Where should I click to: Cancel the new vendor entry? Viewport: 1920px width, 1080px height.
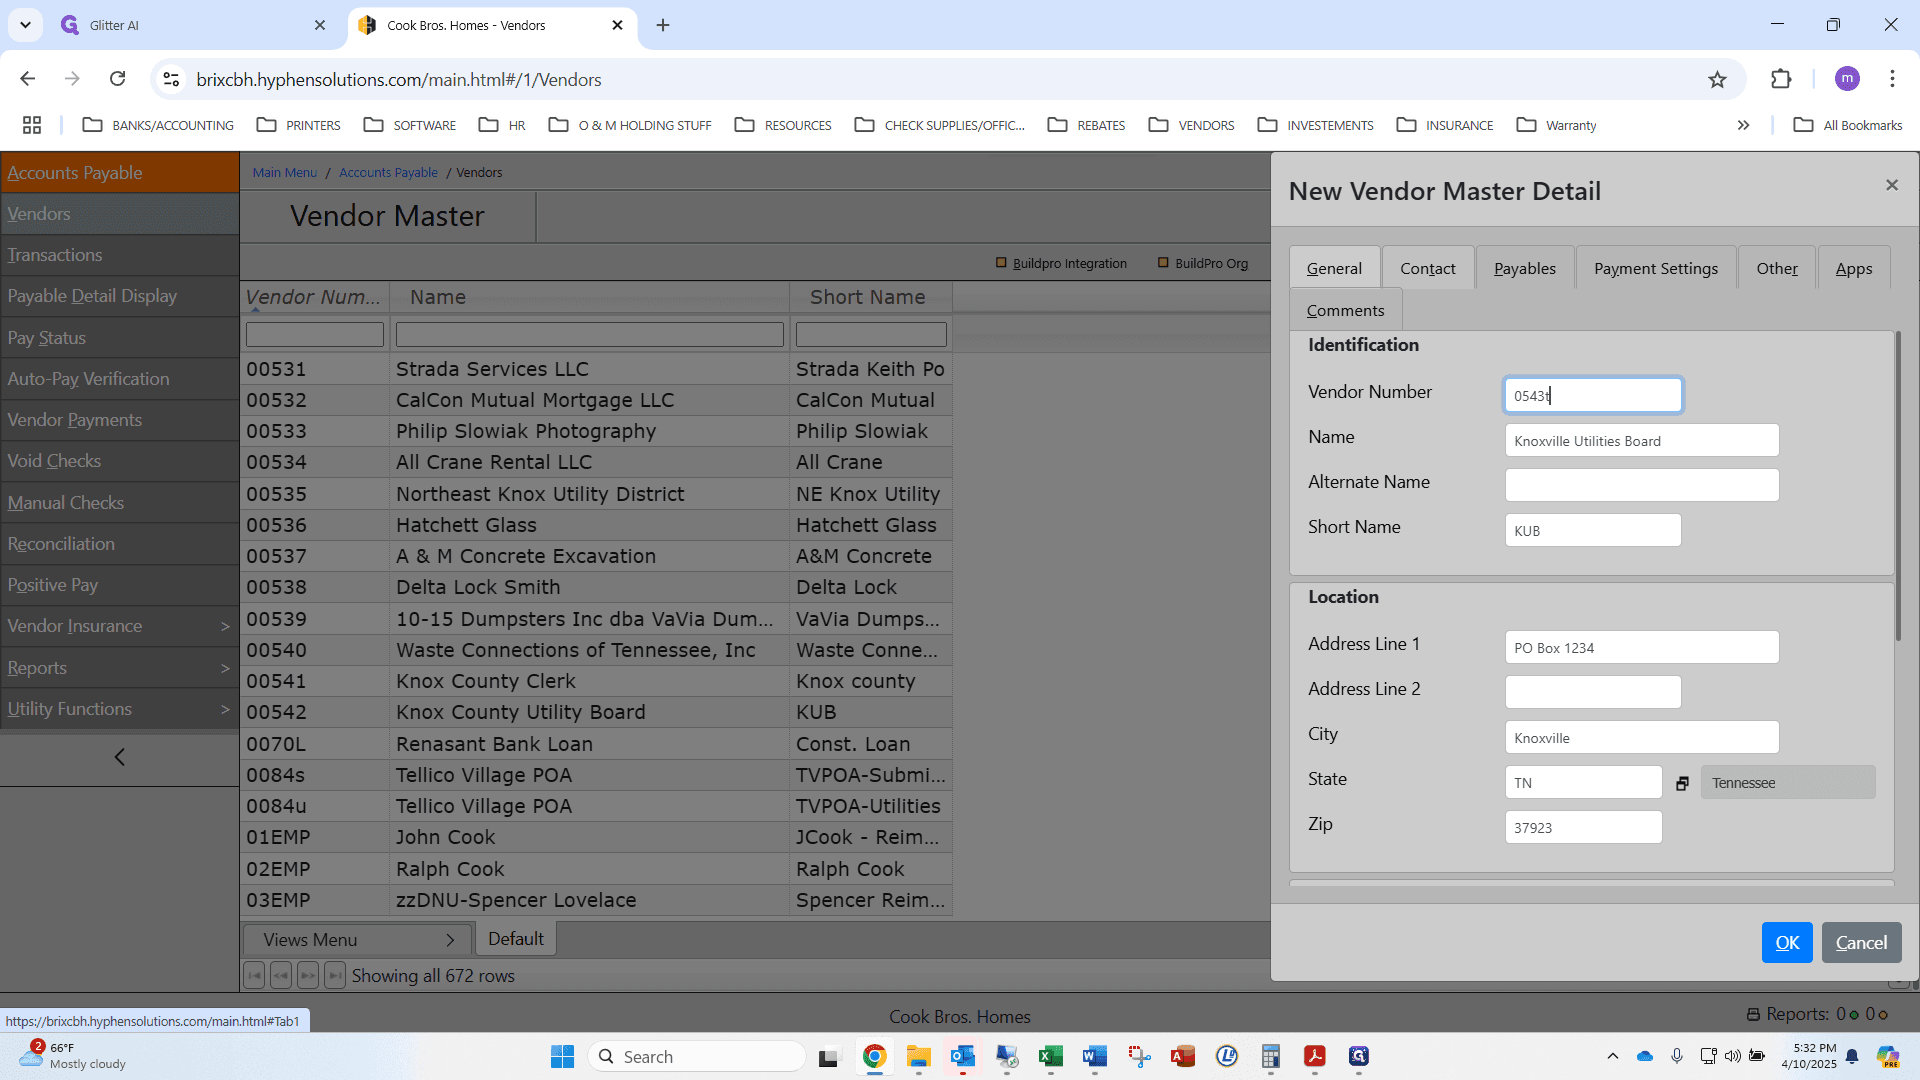(1861, 942)
